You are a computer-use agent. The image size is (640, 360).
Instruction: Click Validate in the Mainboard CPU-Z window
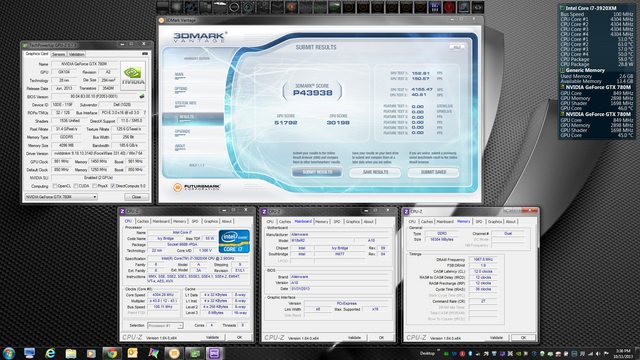[x=354, y=338]
